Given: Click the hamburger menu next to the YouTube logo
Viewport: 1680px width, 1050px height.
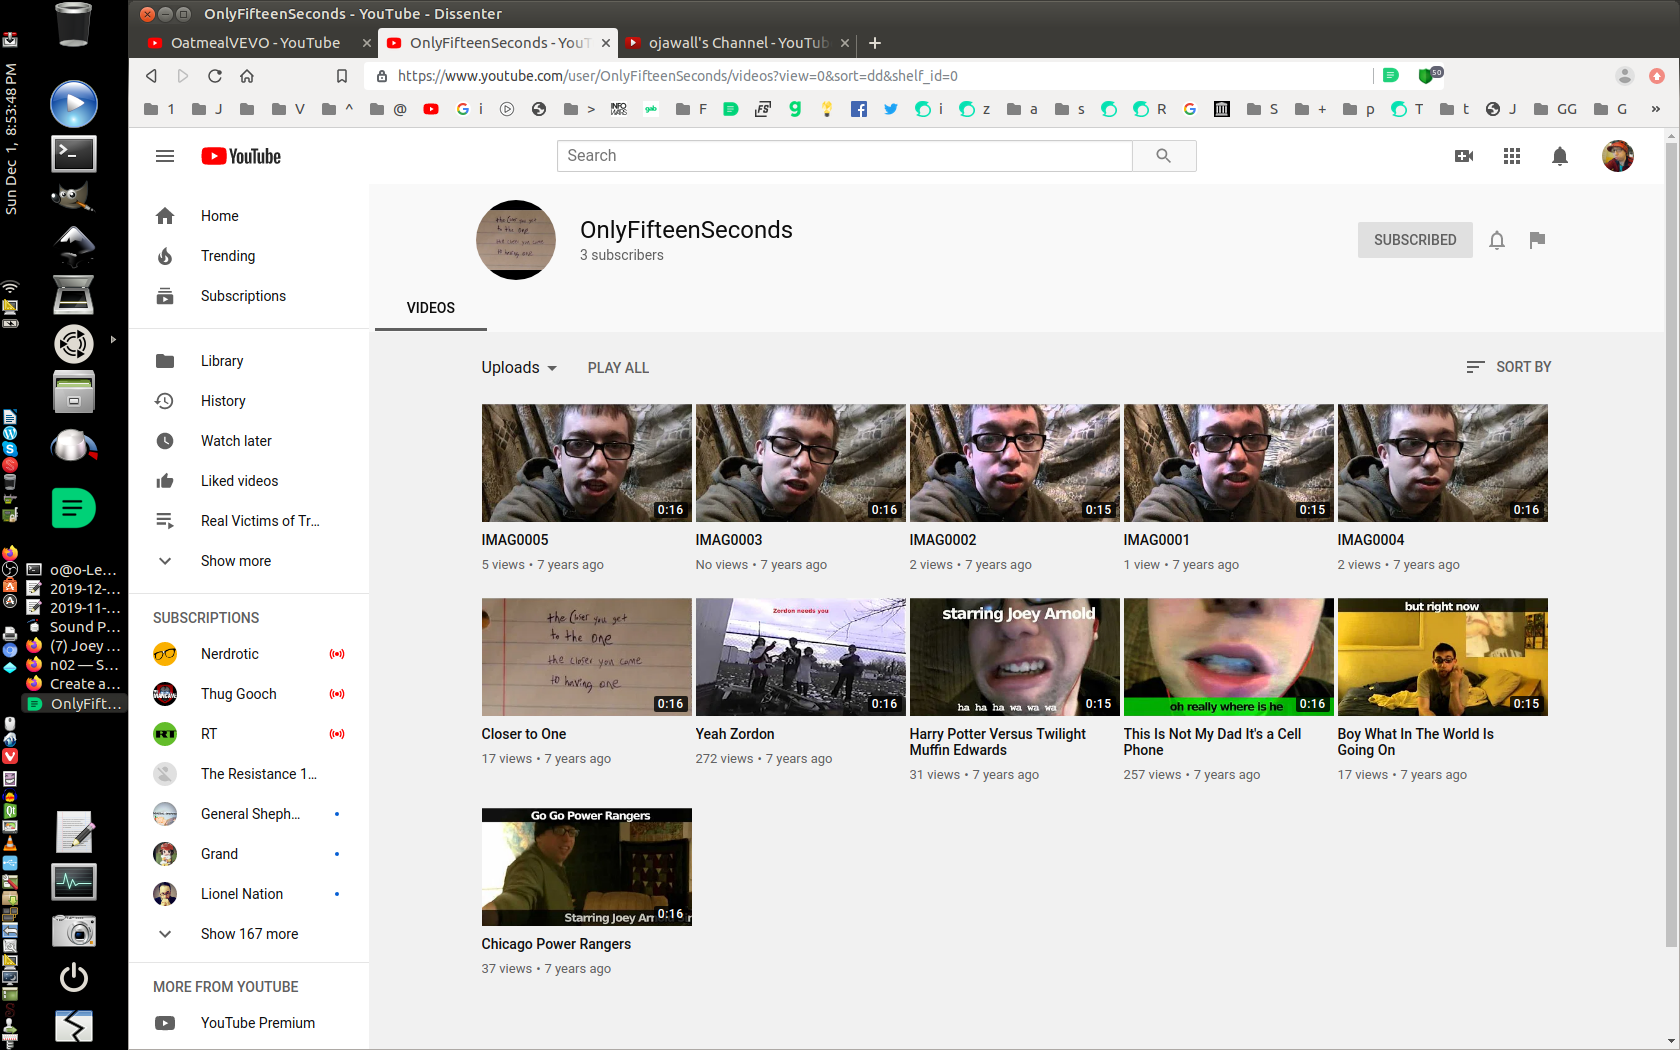Looking at the screenshot, I should click(165, 156).
